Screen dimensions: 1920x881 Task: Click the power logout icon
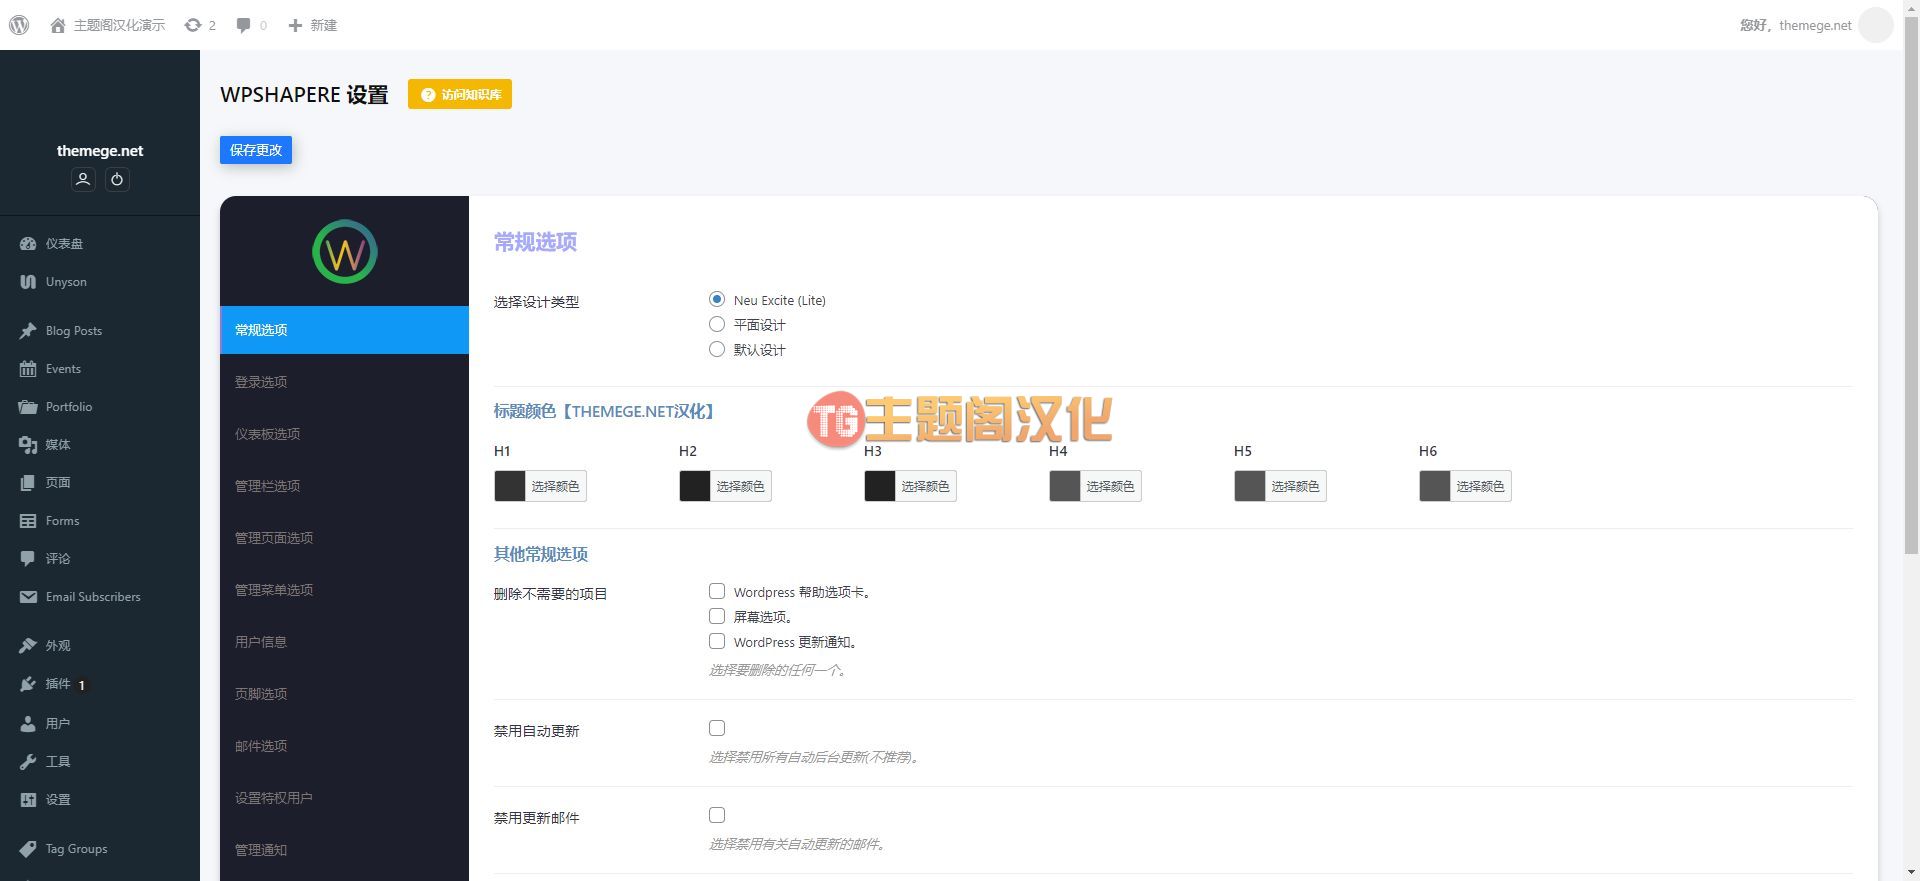[117, 179]
